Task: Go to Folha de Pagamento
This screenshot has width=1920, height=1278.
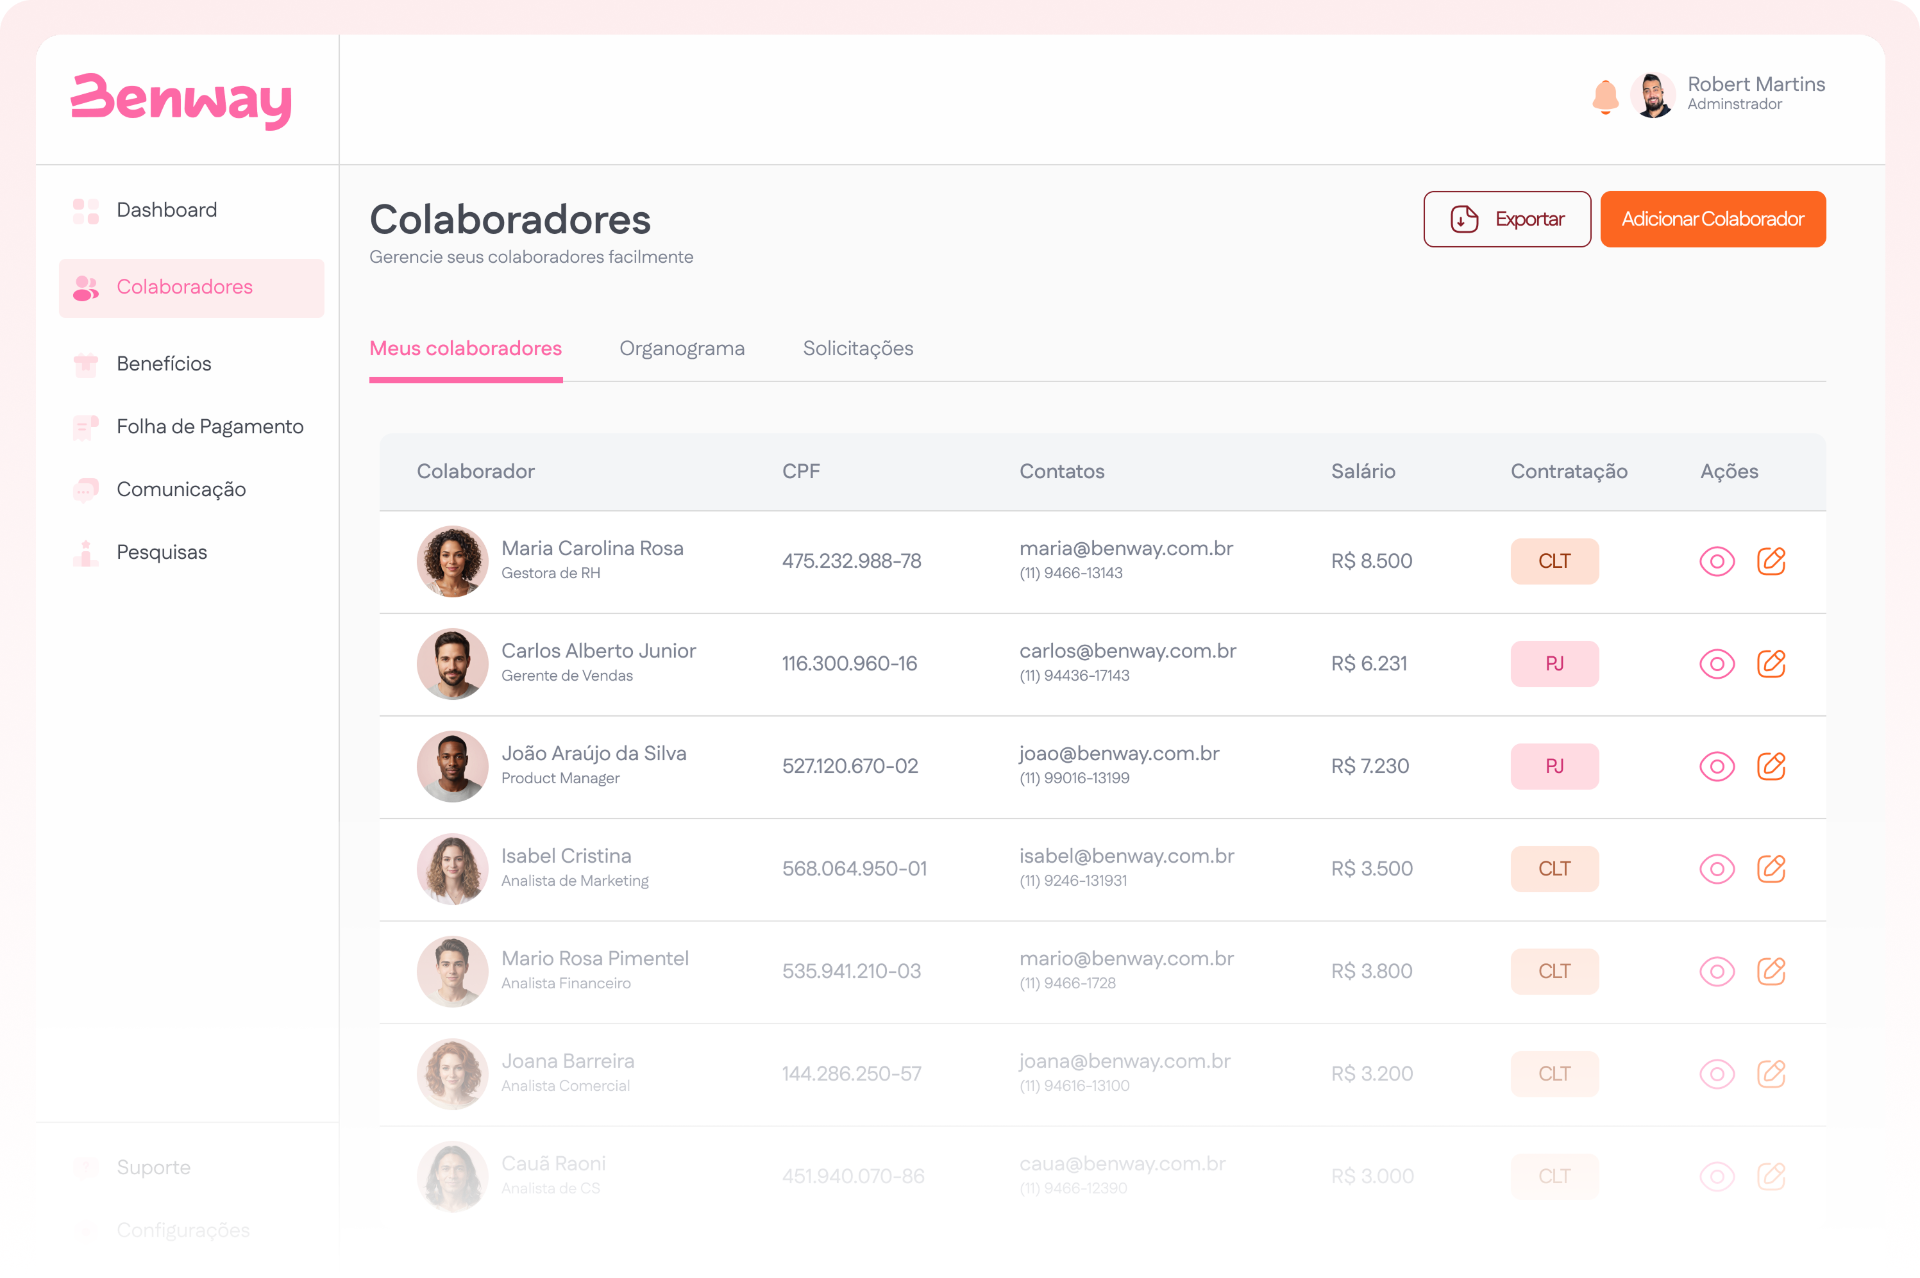Action: coord(209,427)
